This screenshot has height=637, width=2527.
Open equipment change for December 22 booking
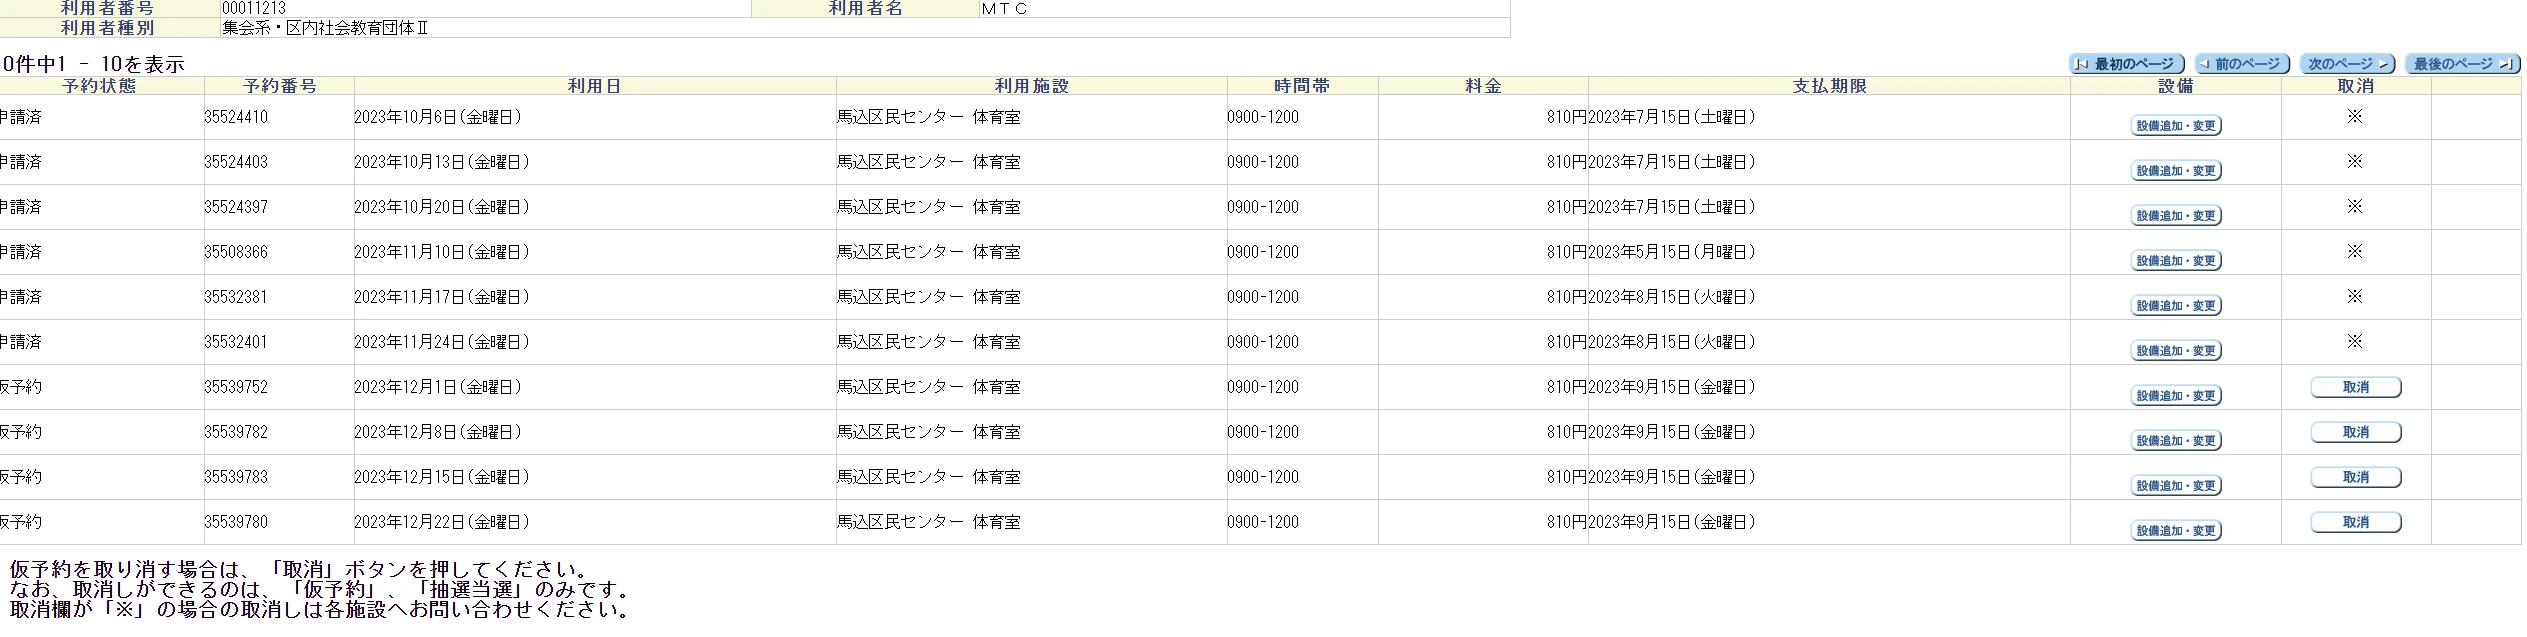[2176, 531]
